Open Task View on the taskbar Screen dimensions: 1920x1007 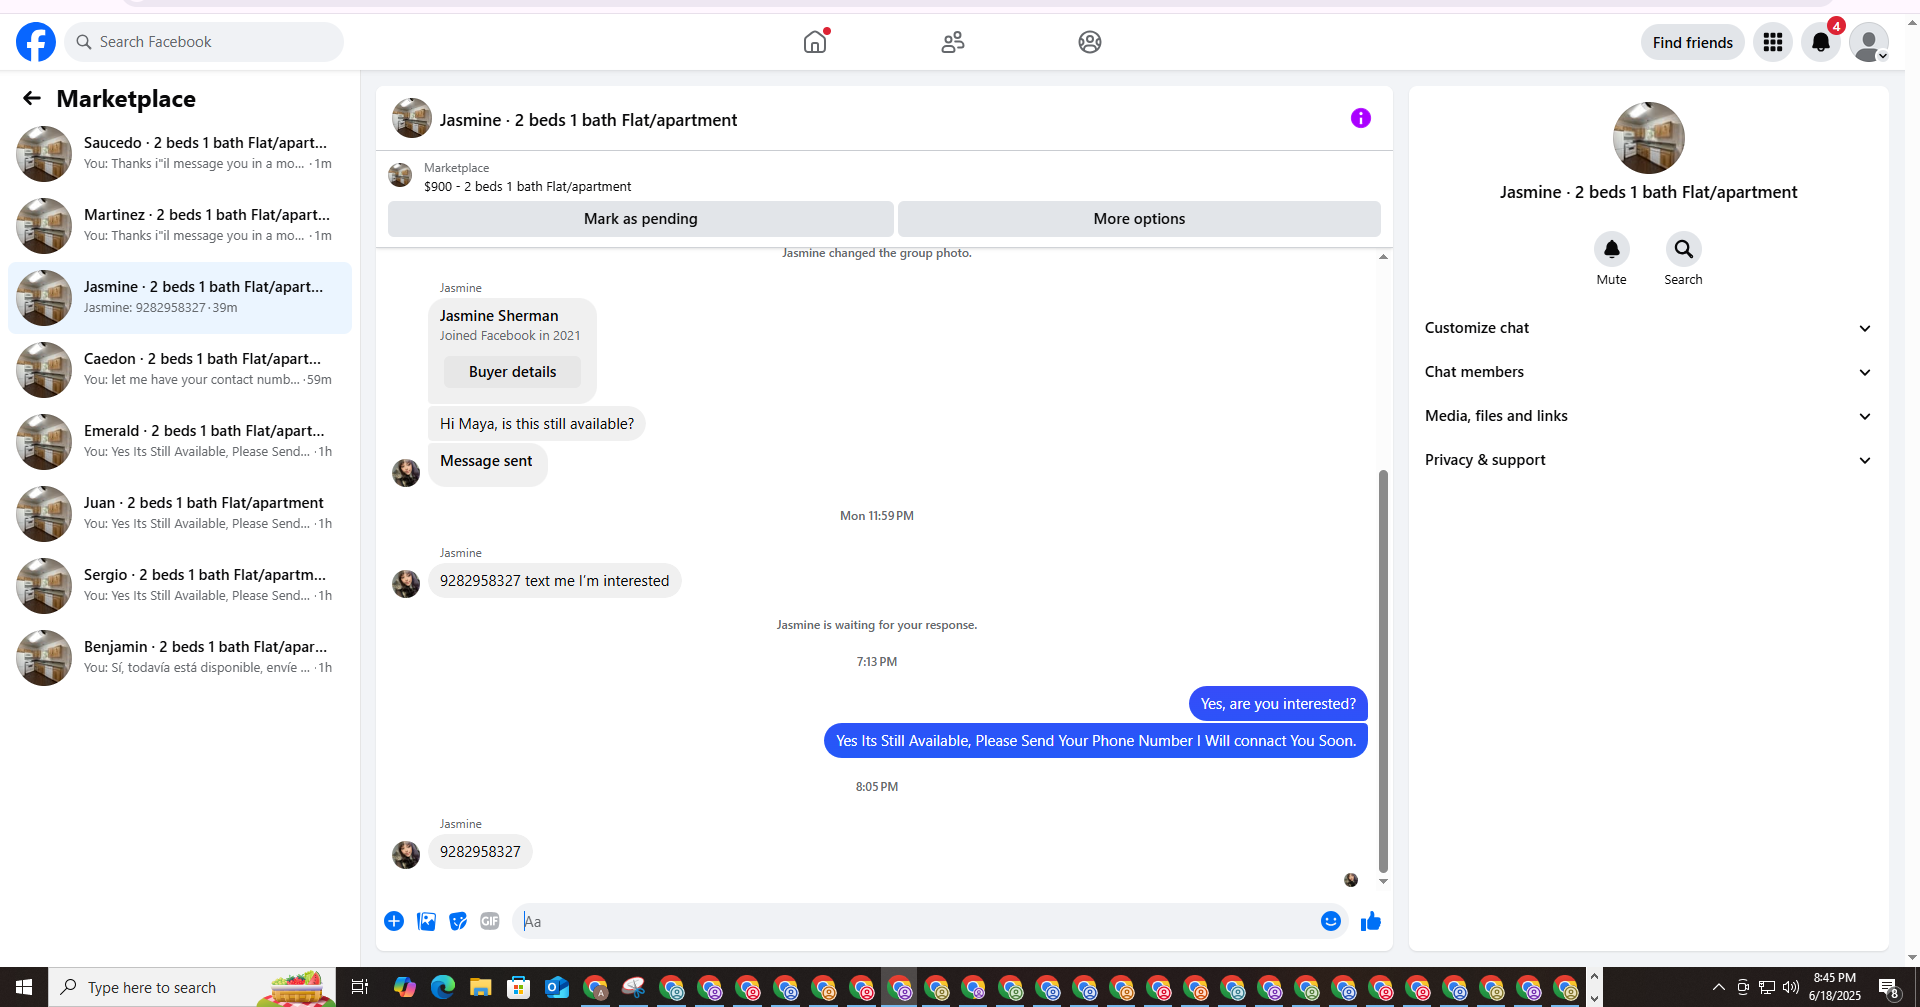pos(360,987)
